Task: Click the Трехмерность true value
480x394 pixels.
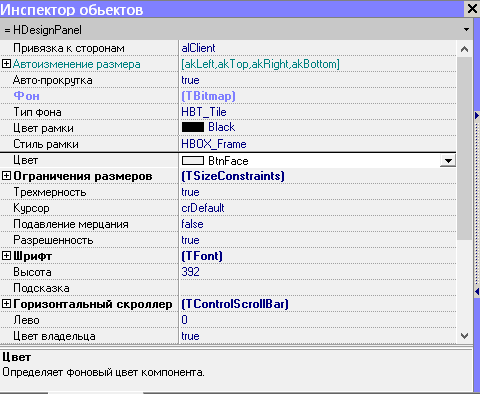Action: click(190, 192)
